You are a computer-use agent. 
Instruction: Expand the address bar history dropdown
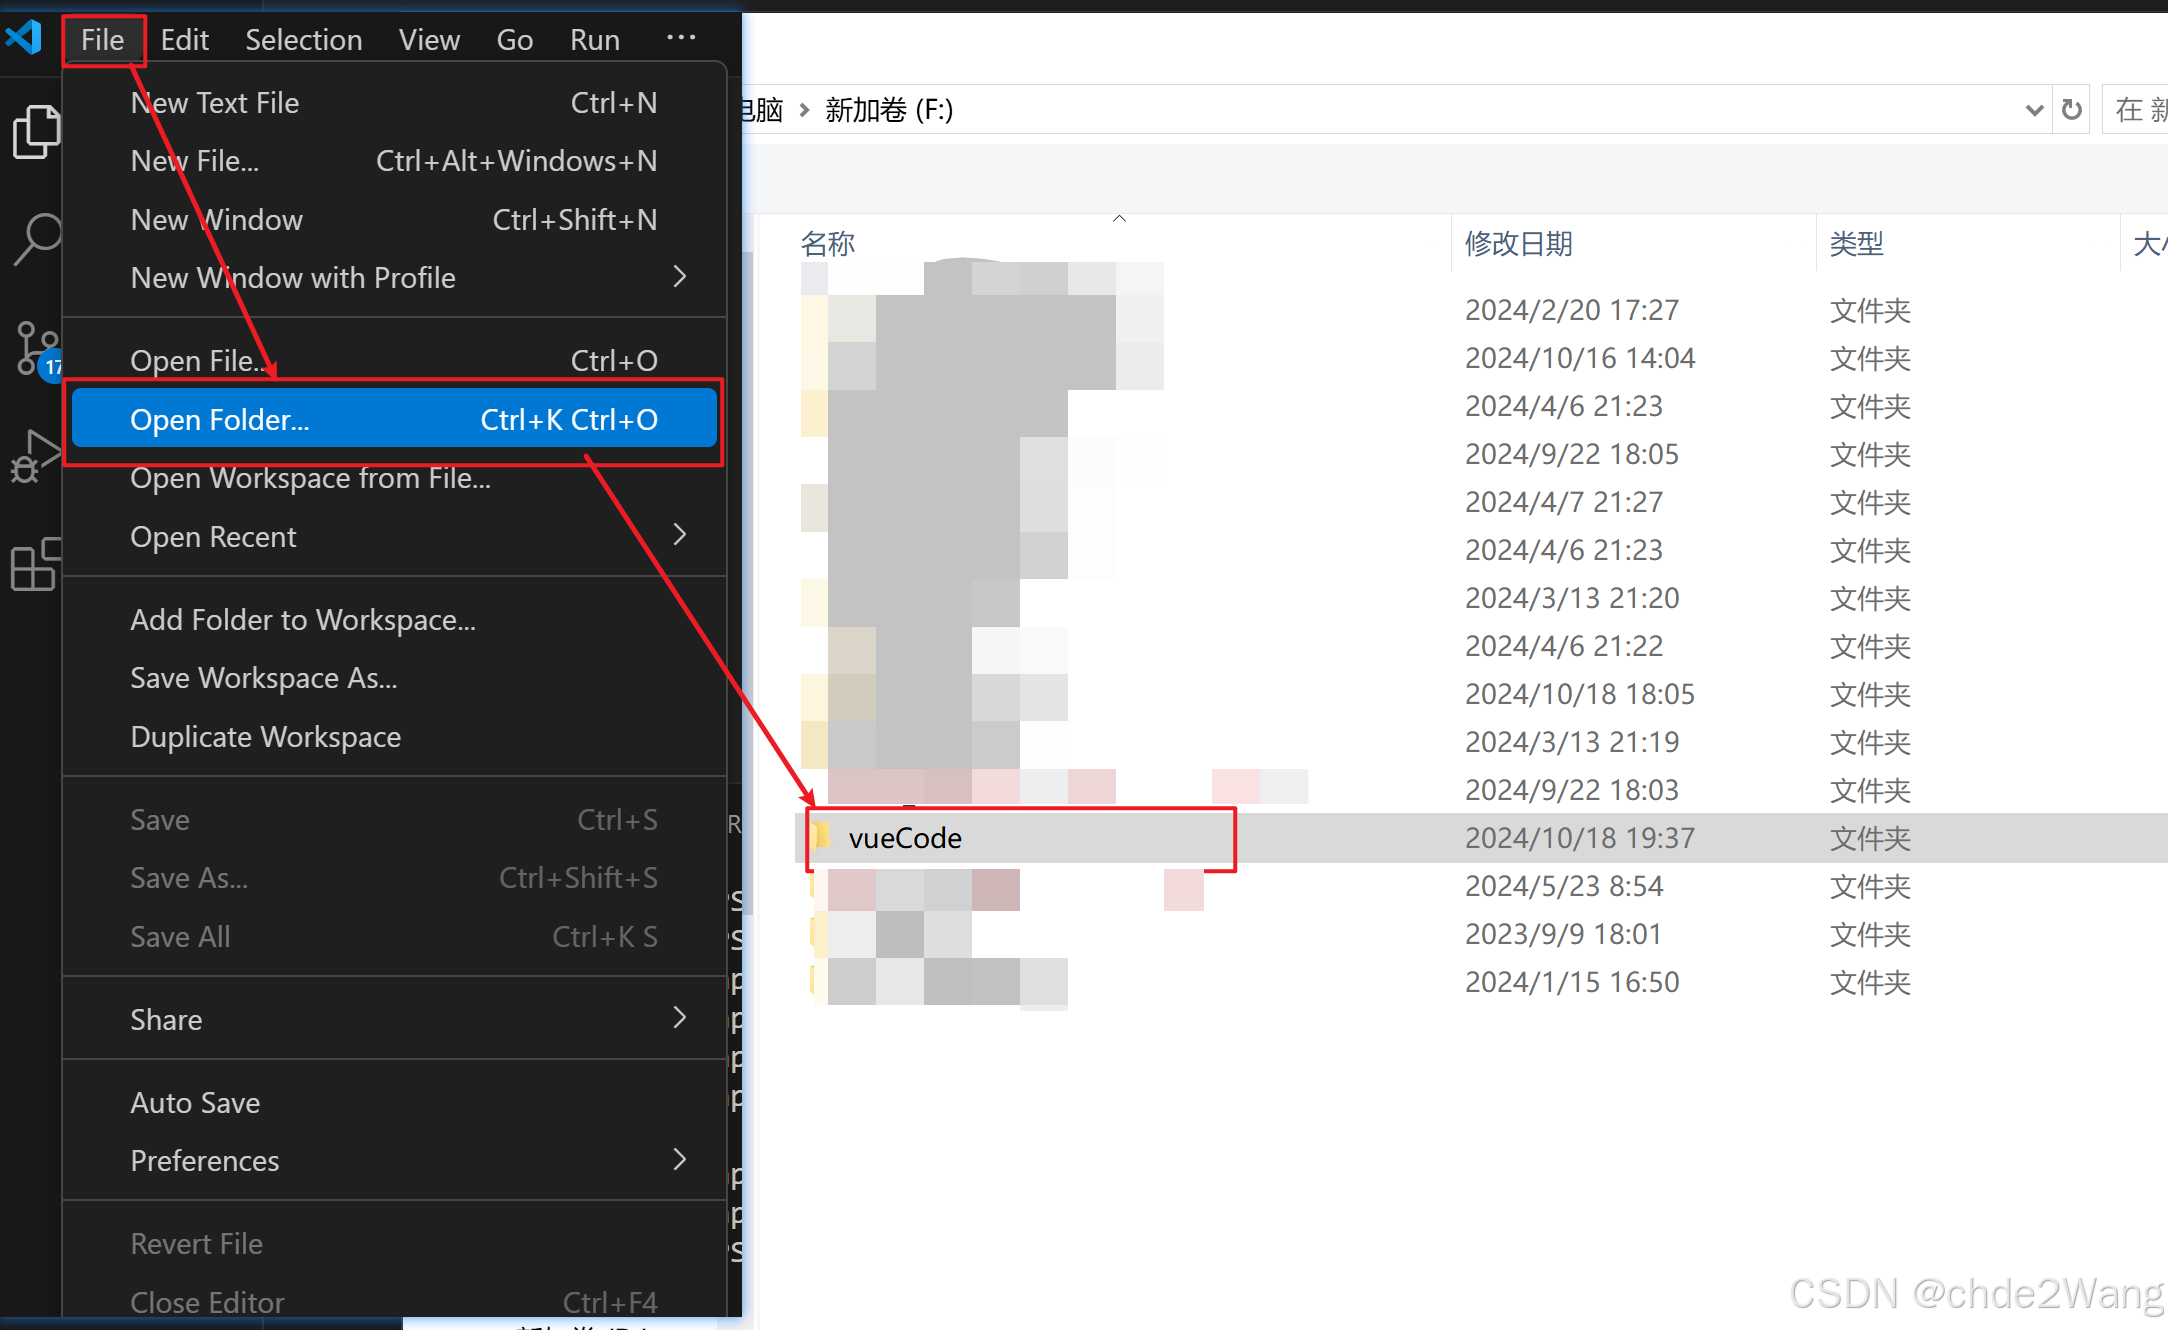[2033, 109]
